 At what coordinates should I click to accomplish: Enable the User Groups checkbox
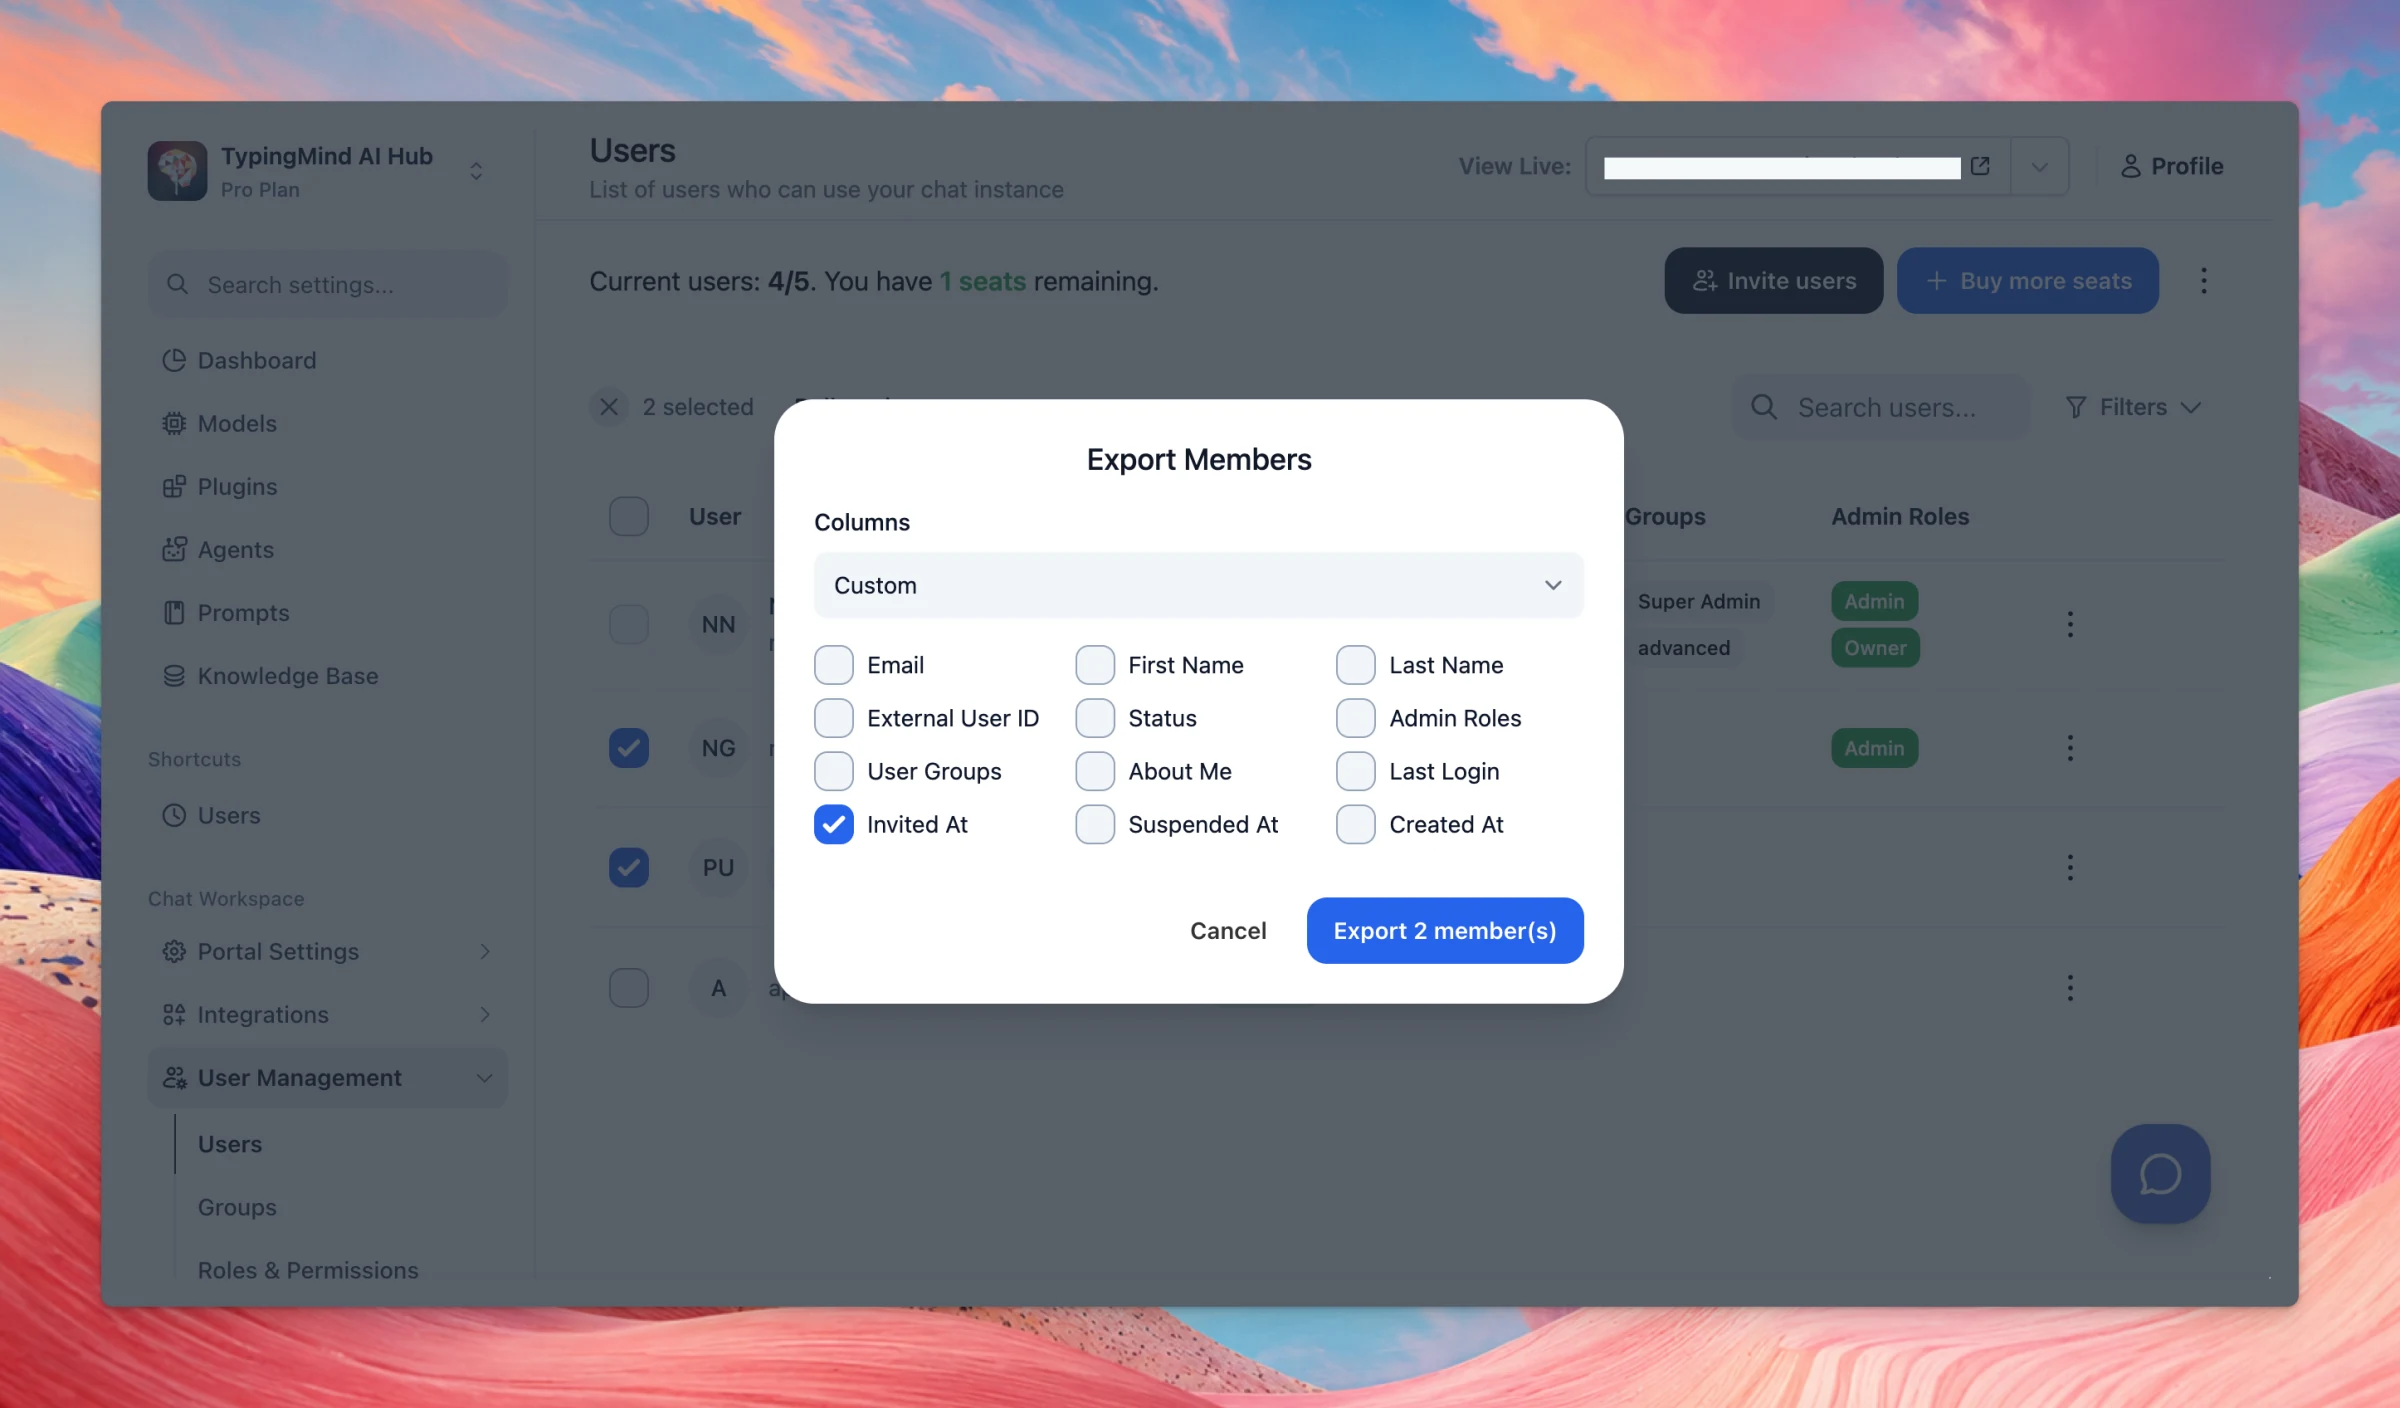[x=833, y=771]
